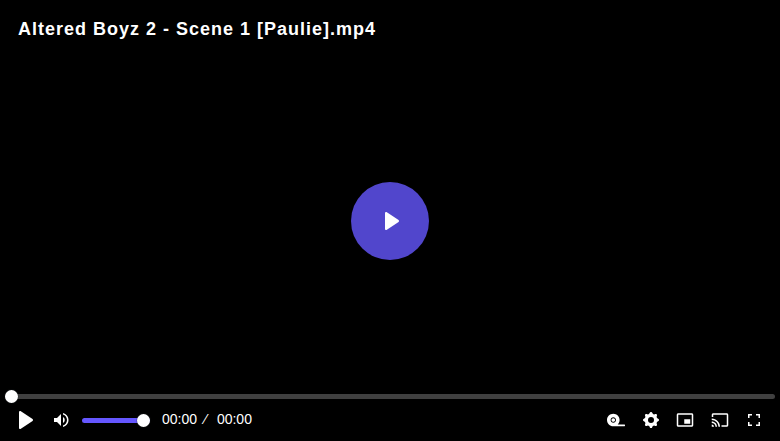This screenshot has width=780, height=441.
Task: Toggle the mini-player with the picture-in-picture icon
Action: [x=685, y=420]
